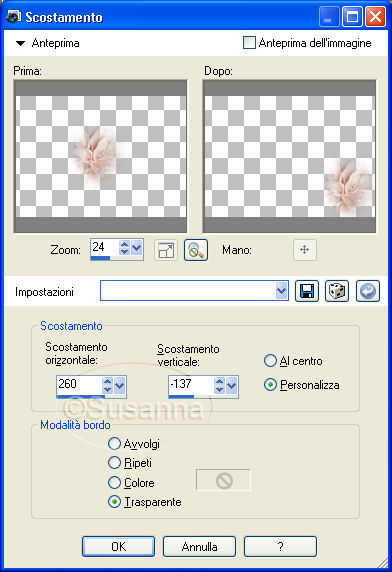Randomize parameters with the dice icon
The height and width of the screenshot is (572, 392).
point(337,291)
